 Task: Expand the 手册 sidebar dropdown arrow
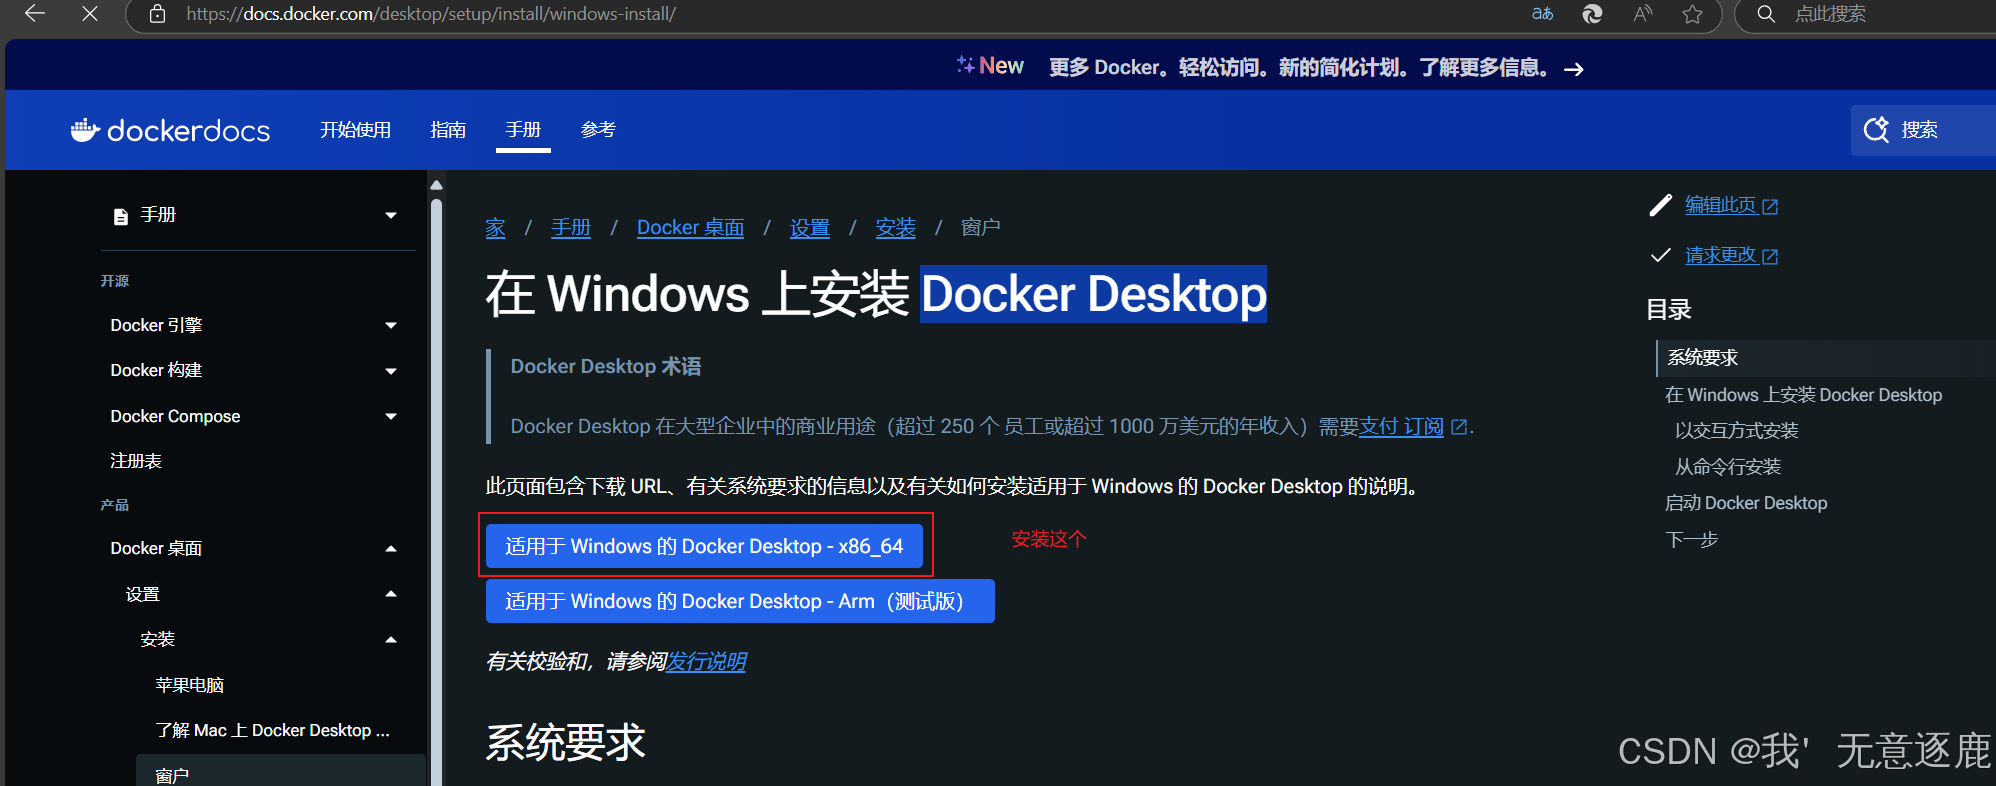391,215
